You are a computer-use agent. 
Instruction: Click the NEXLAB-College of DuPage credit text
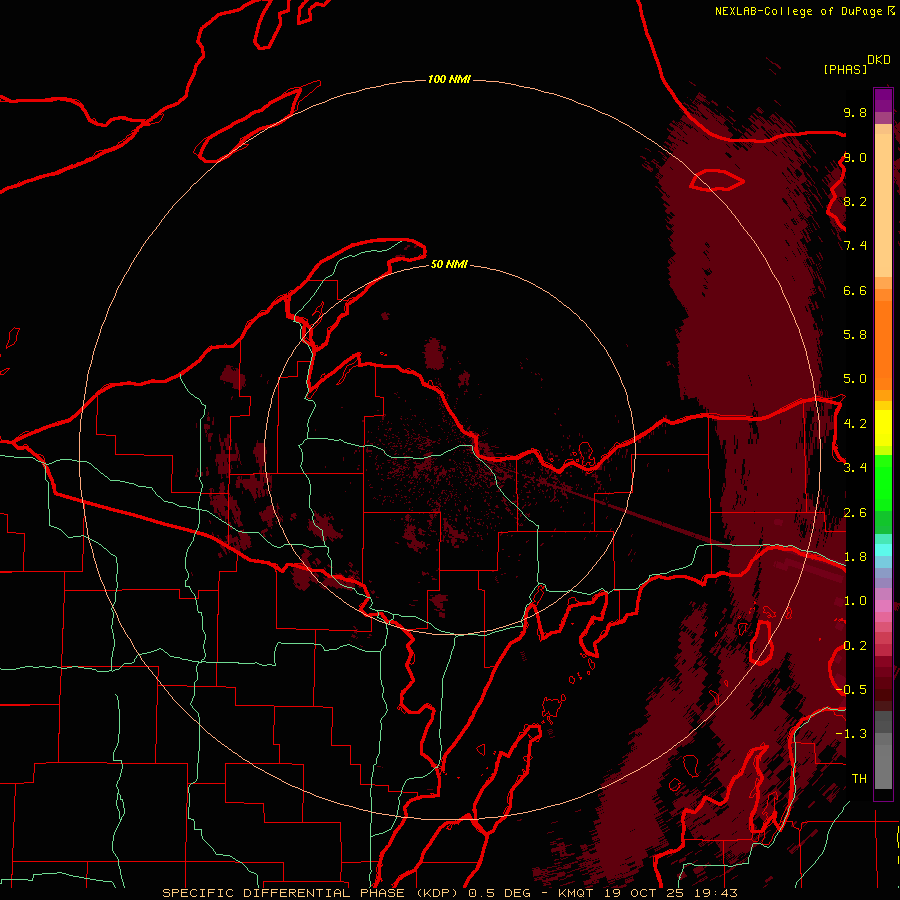(804, 11)
